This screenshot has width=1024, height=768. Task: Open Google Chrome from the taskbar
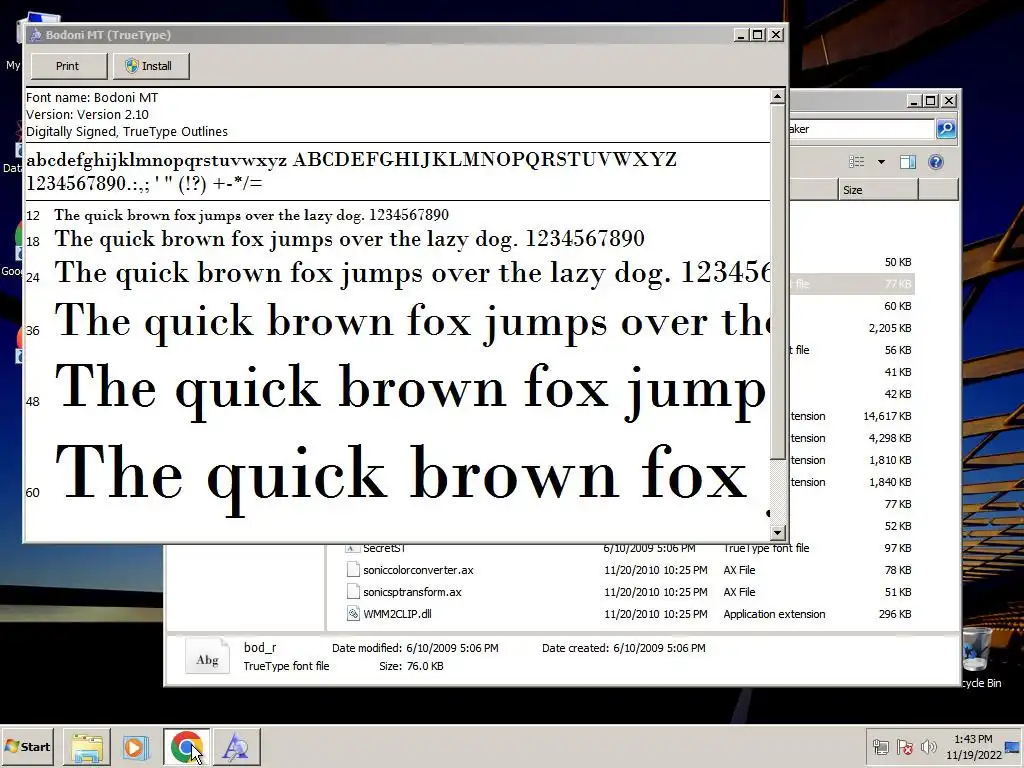coord(187,747)
